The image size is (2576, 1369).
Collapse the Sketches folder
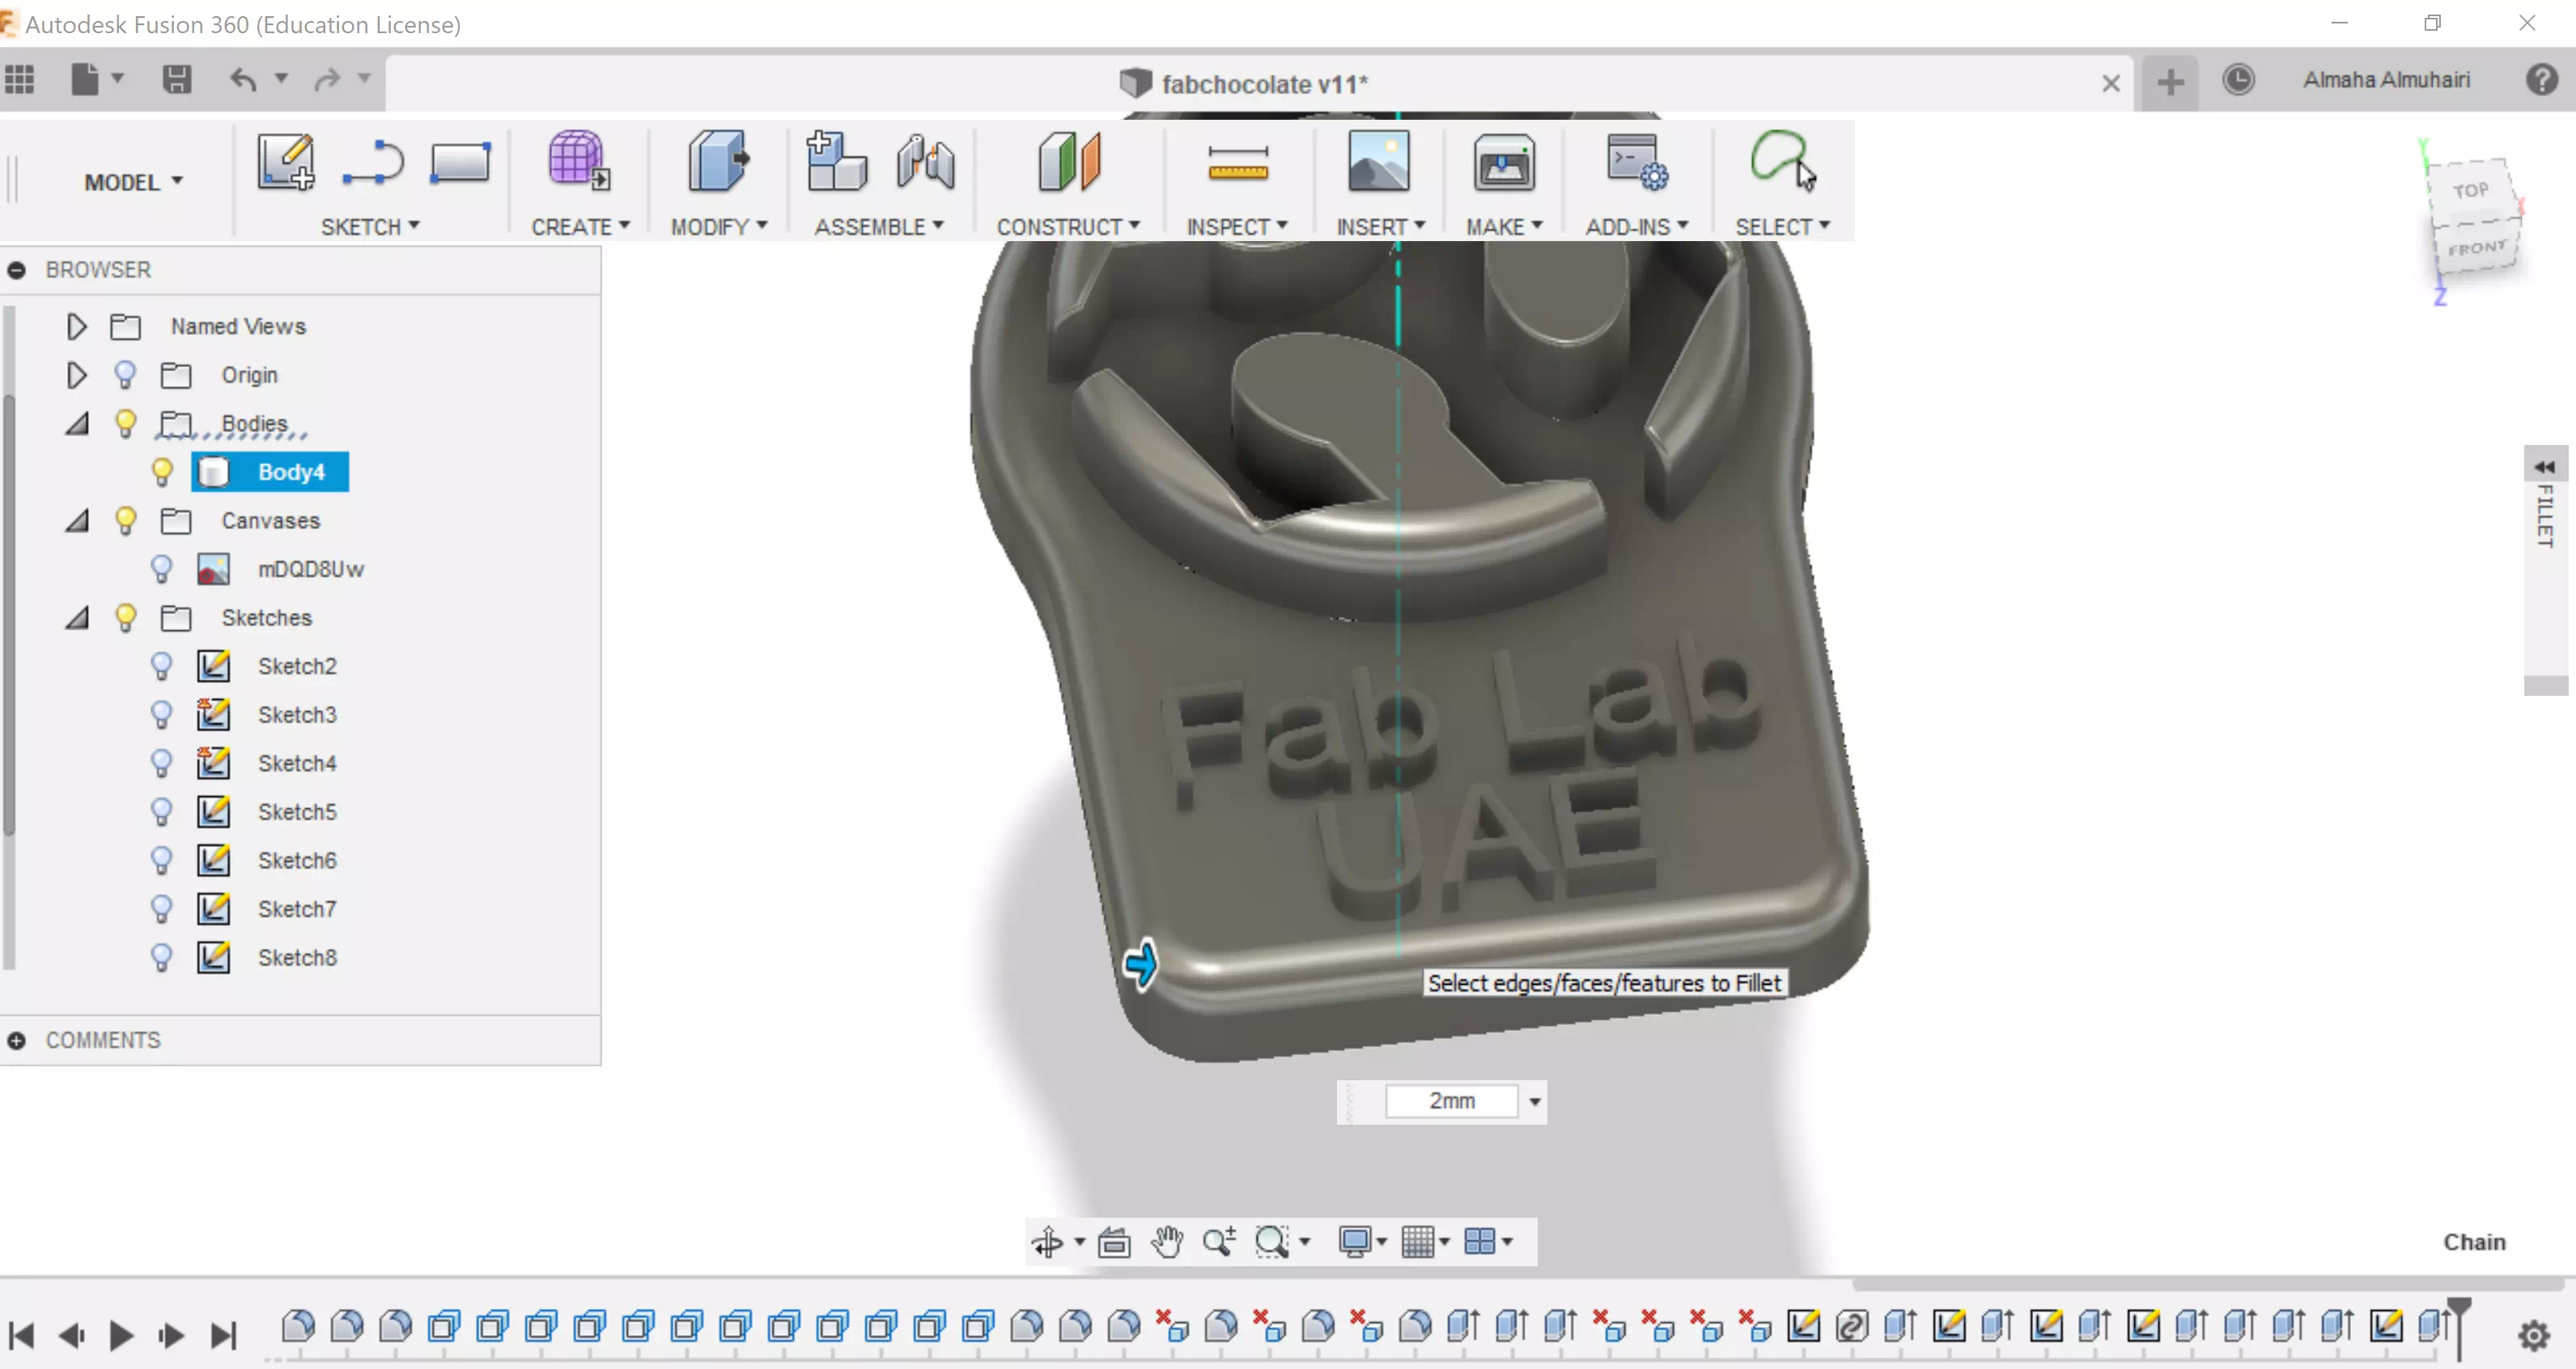point(76,618)
